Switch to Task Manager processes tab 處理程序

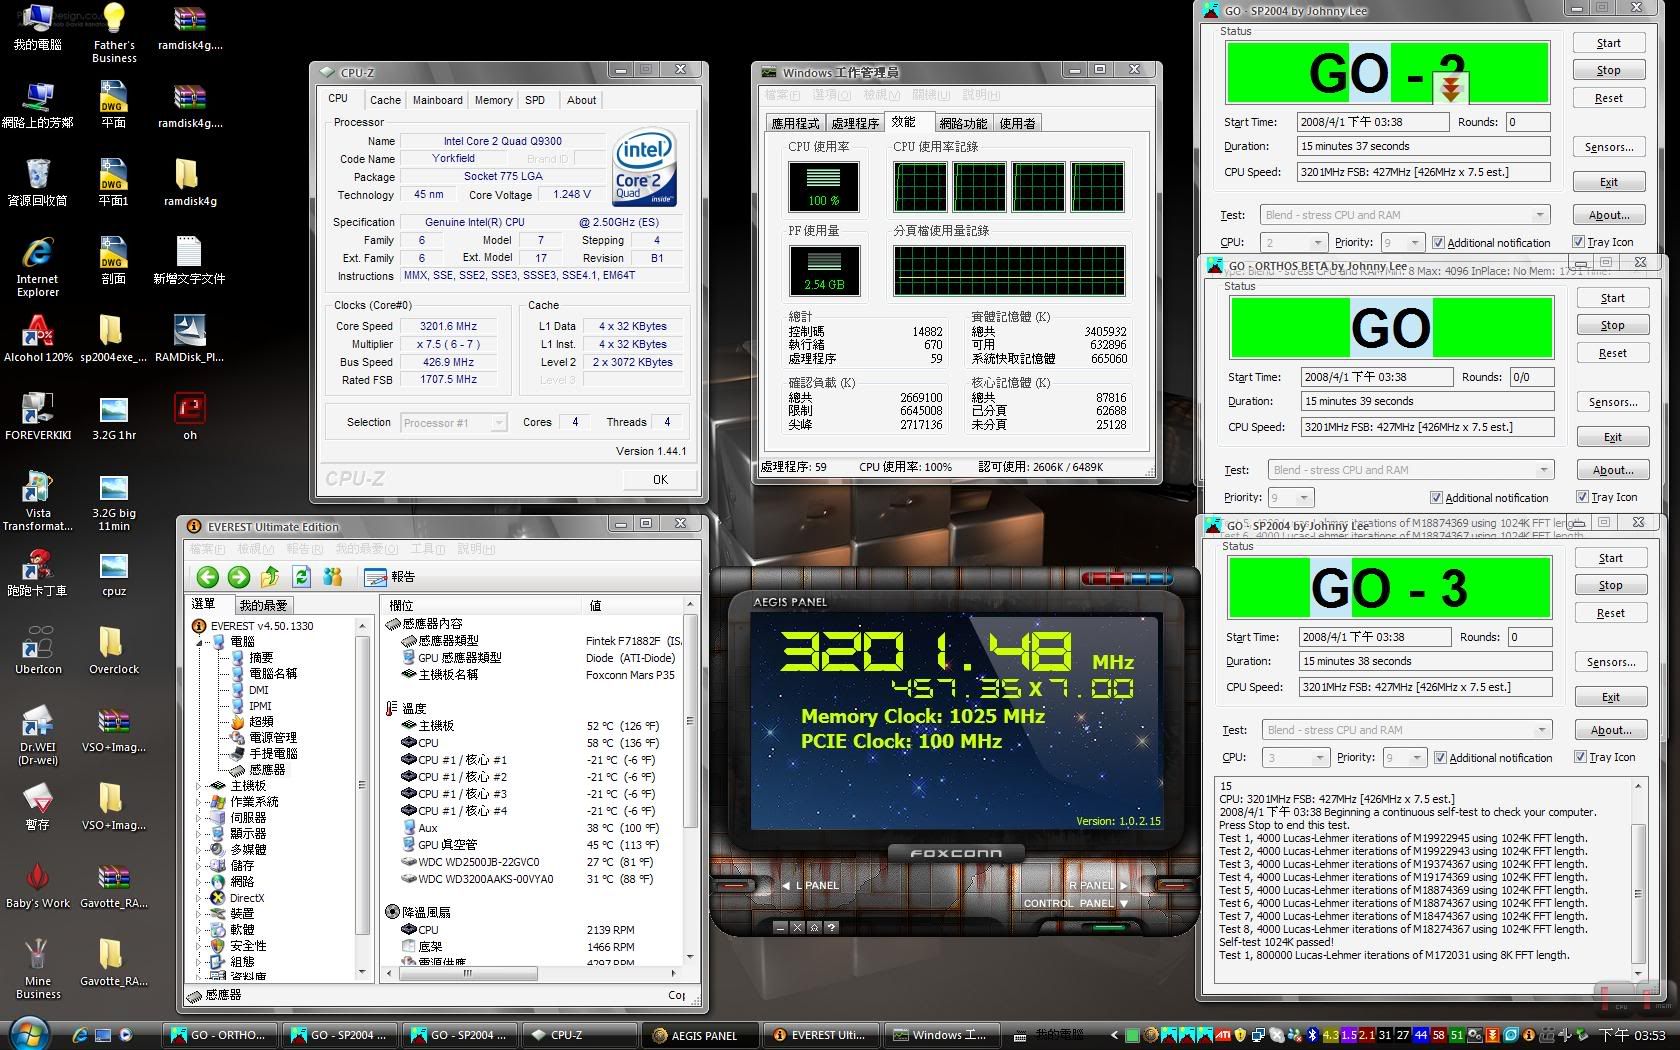tap(855, 123)
